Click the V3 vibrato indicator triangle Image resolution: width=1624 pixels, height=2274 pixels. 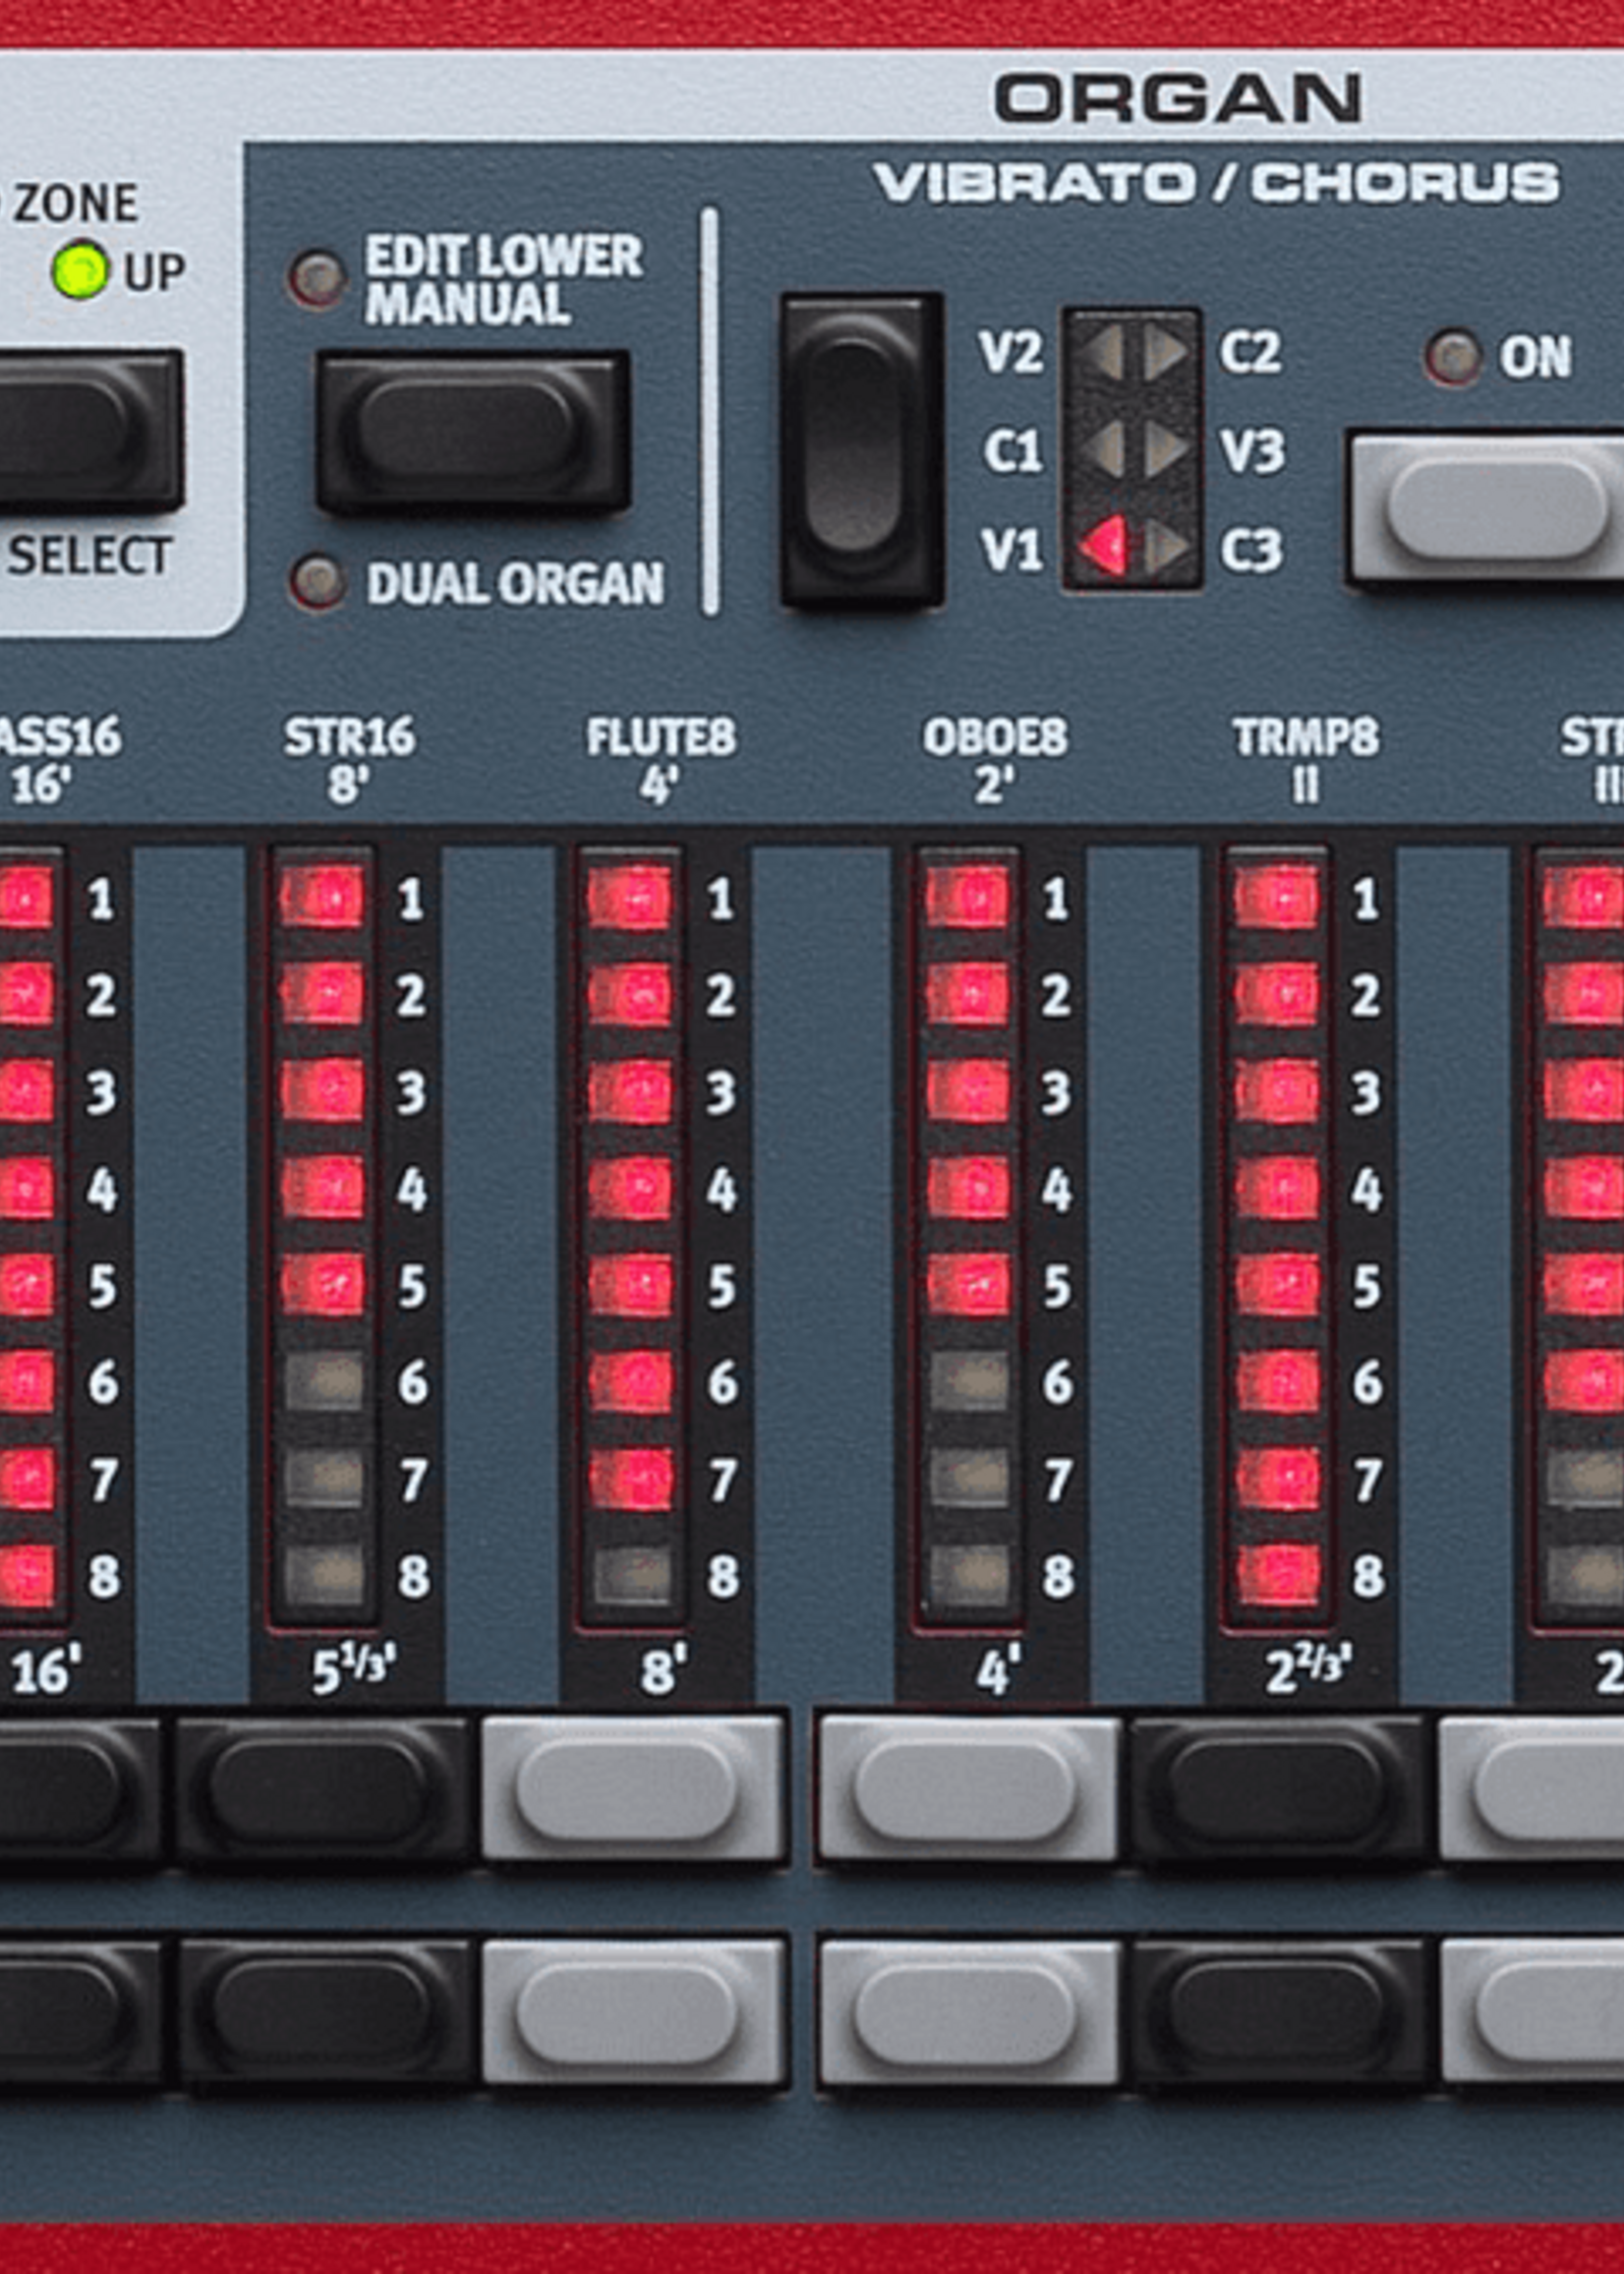pos(1165,449)
